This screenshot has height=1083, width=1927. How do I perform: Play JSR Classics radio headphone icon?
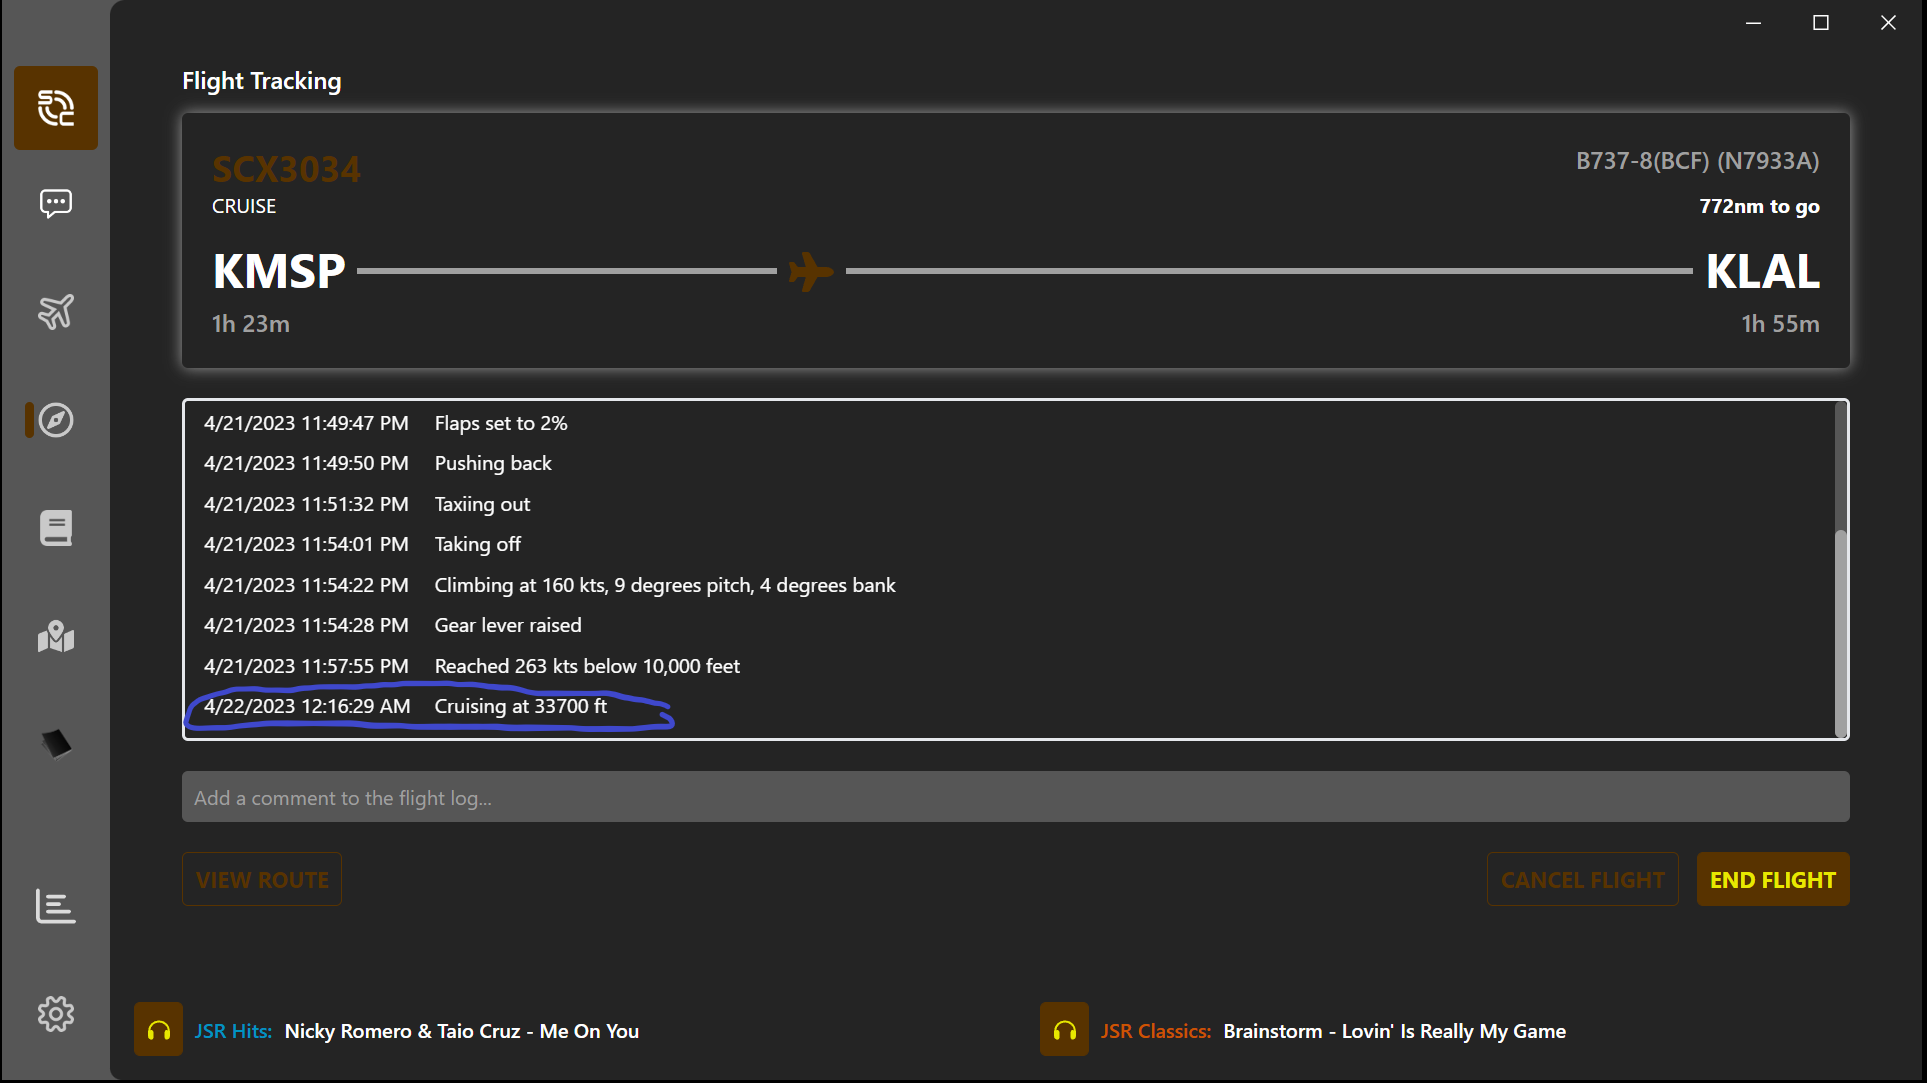(1064, 1030)
